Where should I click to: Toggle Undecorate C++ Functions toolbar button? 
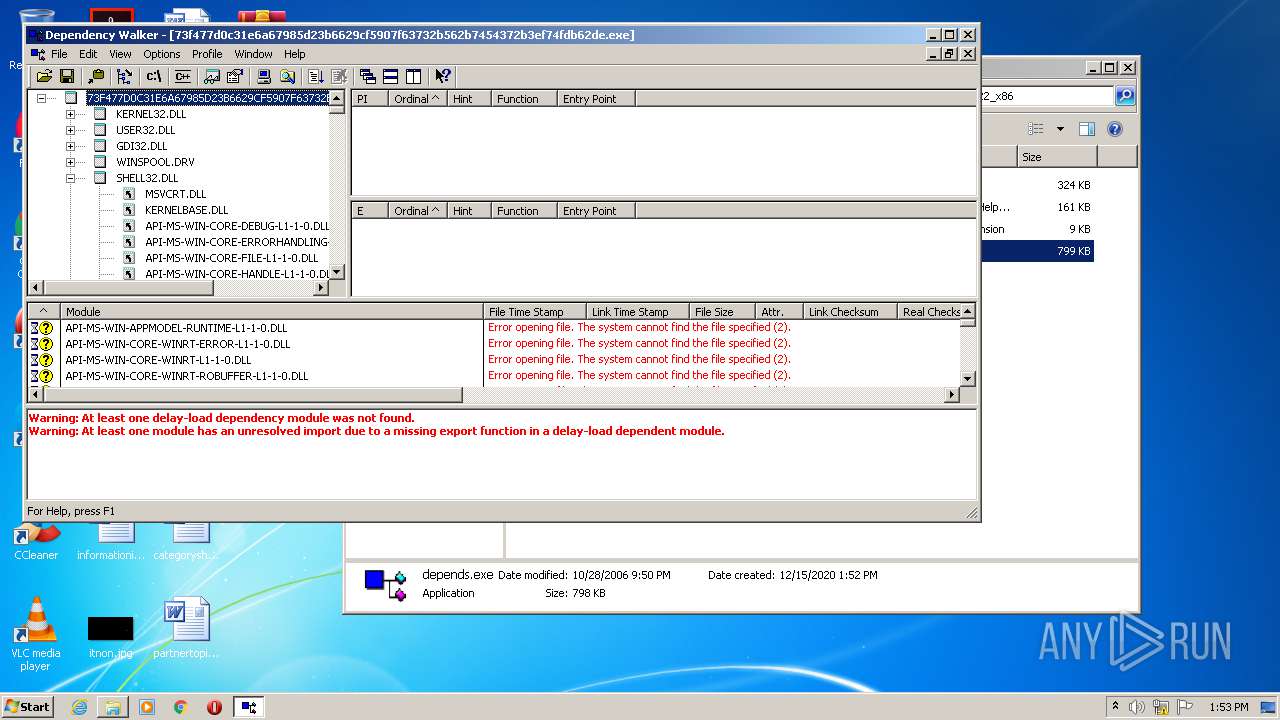point(183,76)
